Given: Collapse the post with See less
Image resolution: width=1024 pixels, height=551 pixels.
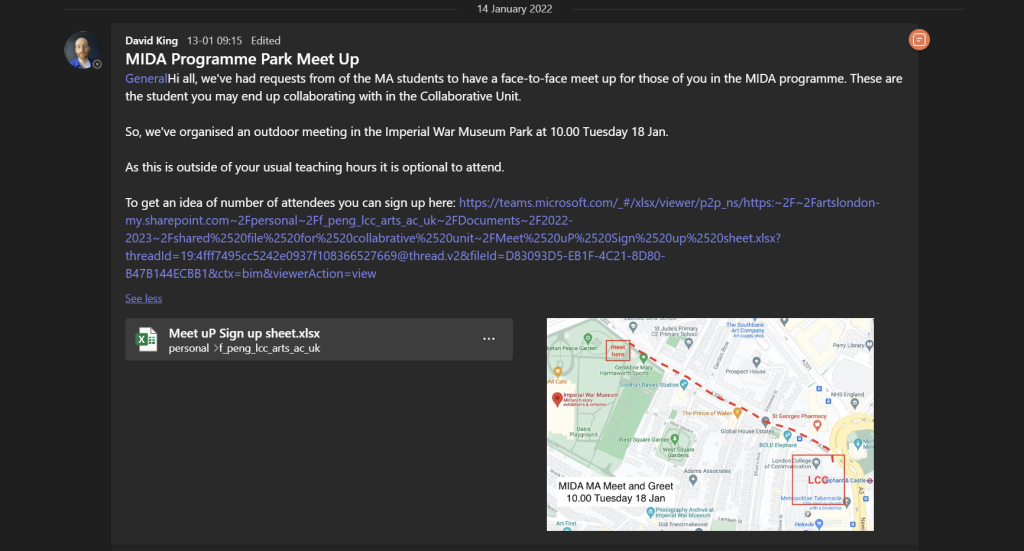Looking at the screenshot, I should (143, 298).
